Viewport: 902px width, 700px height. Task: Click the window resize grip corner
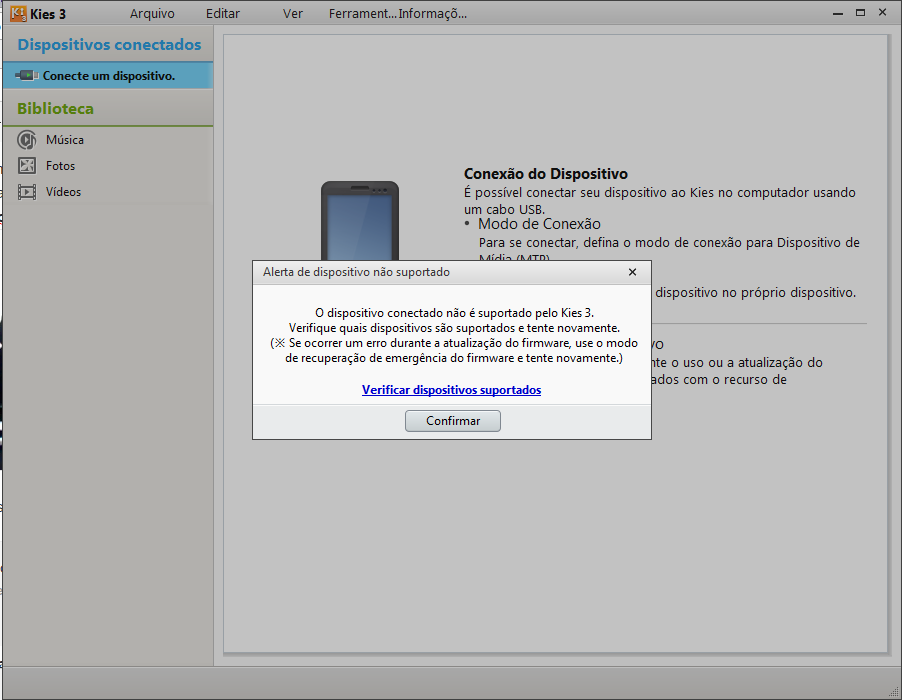point(893,692)
